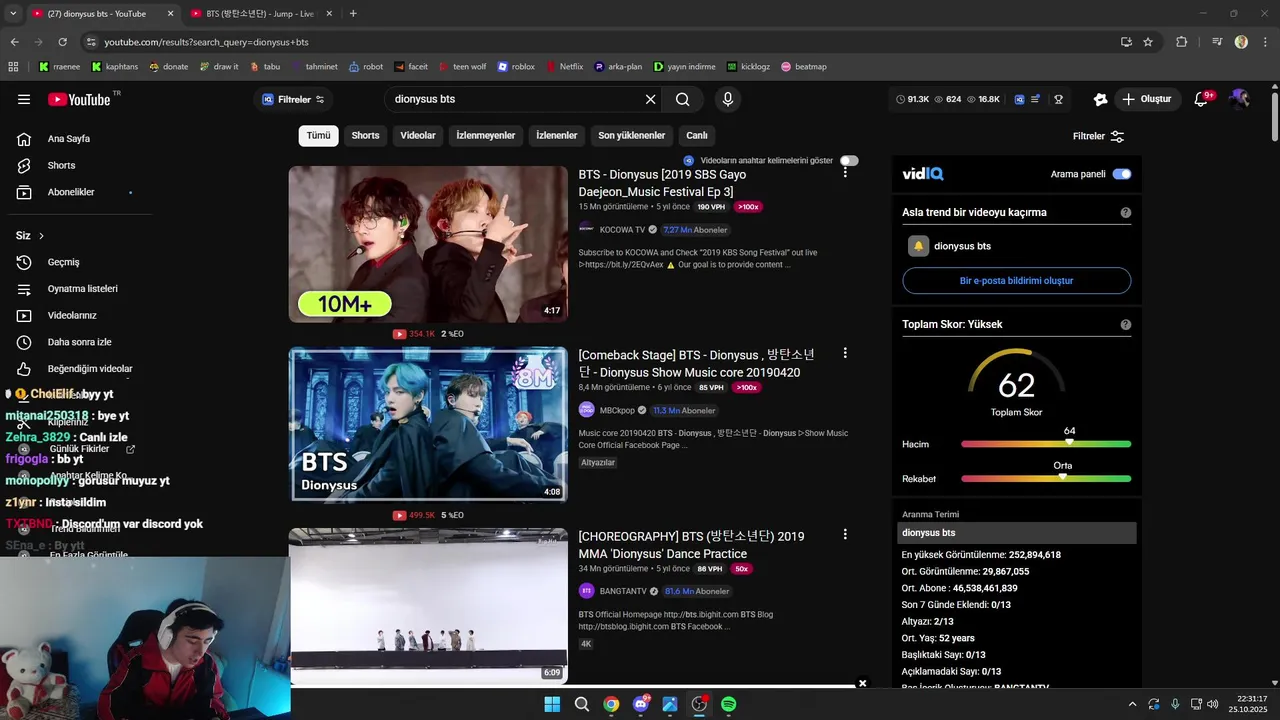This screenshot has height=720, width=1280.
Task: Click the Hacim score bar
Action: point(1046,444)
